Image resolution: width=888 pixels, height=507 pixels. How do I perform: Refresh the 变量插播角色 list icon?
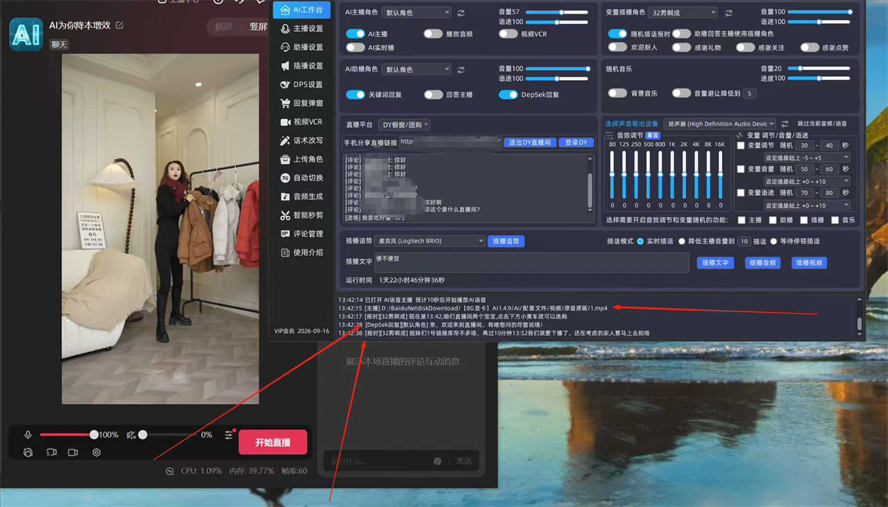729,12
